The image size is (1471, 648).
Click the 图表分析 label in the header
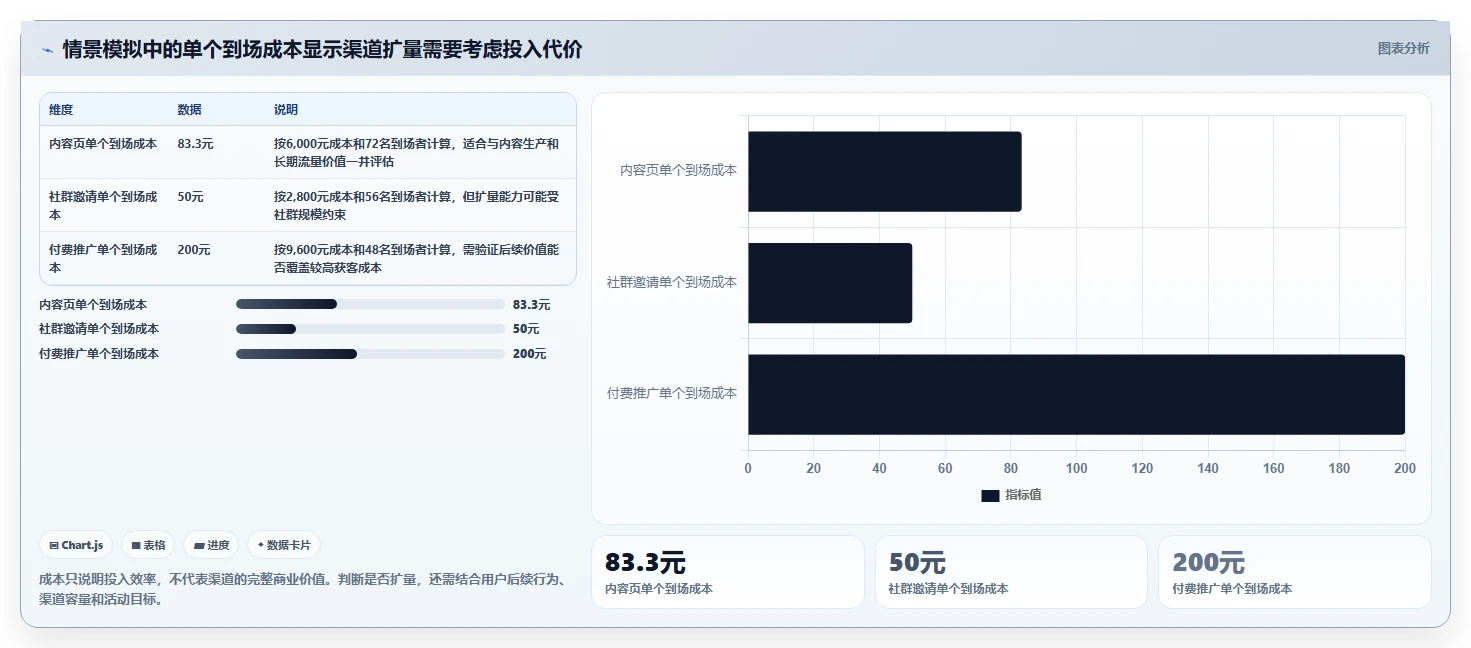click(x=1404, y=48)
